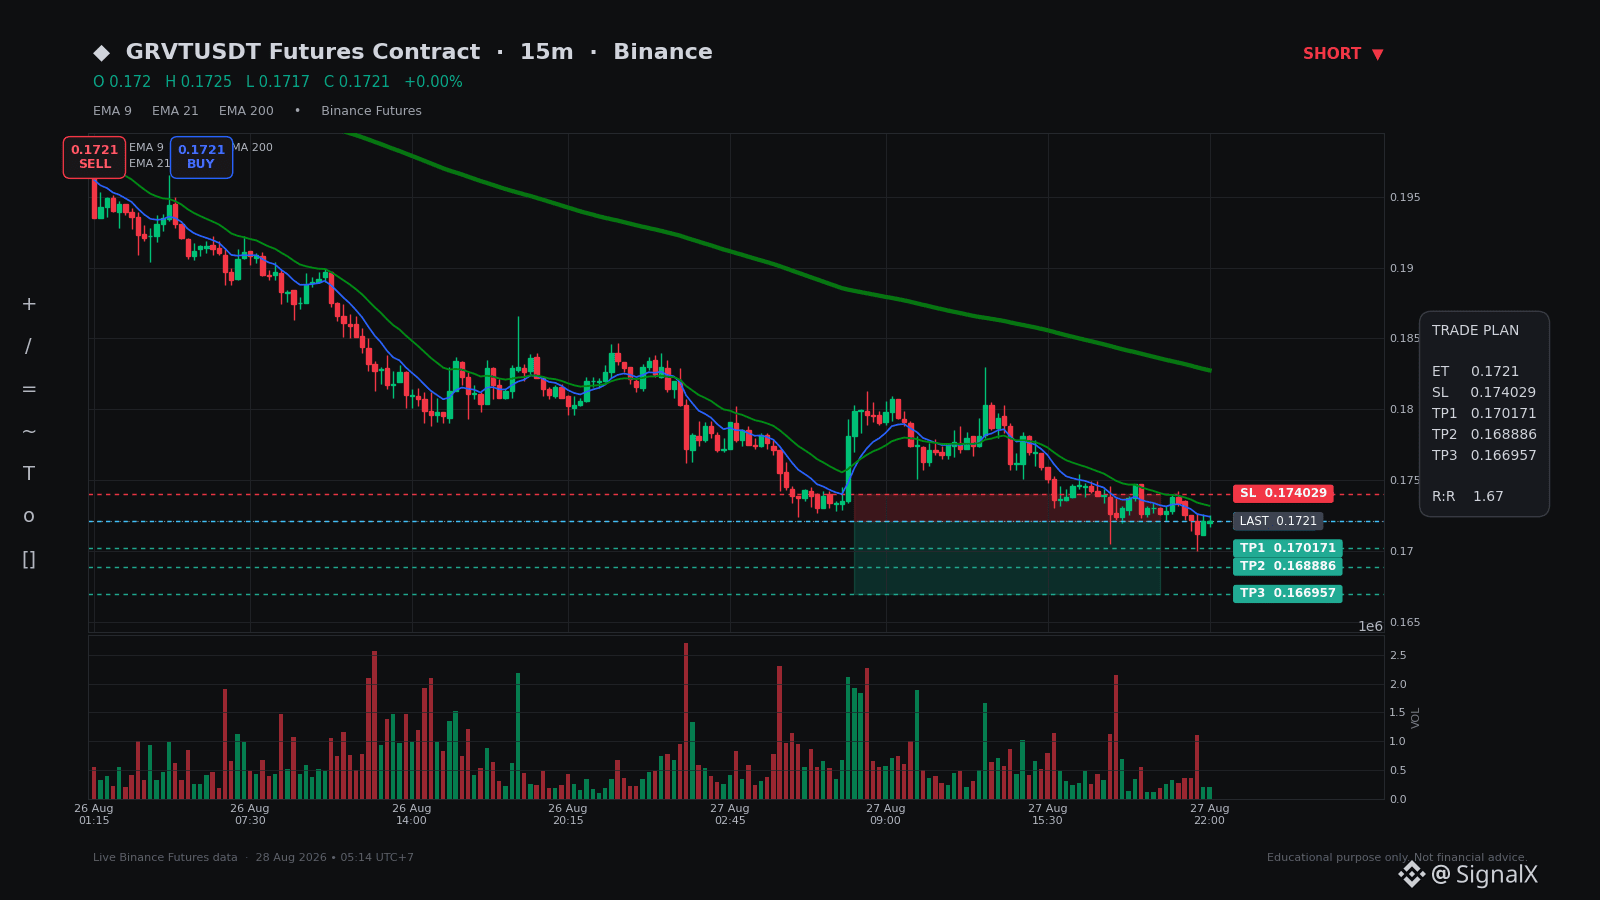This screenshot has width=1600, height=900.
Task: Click EMA 9 in the header indicator row
Action: 112,111
